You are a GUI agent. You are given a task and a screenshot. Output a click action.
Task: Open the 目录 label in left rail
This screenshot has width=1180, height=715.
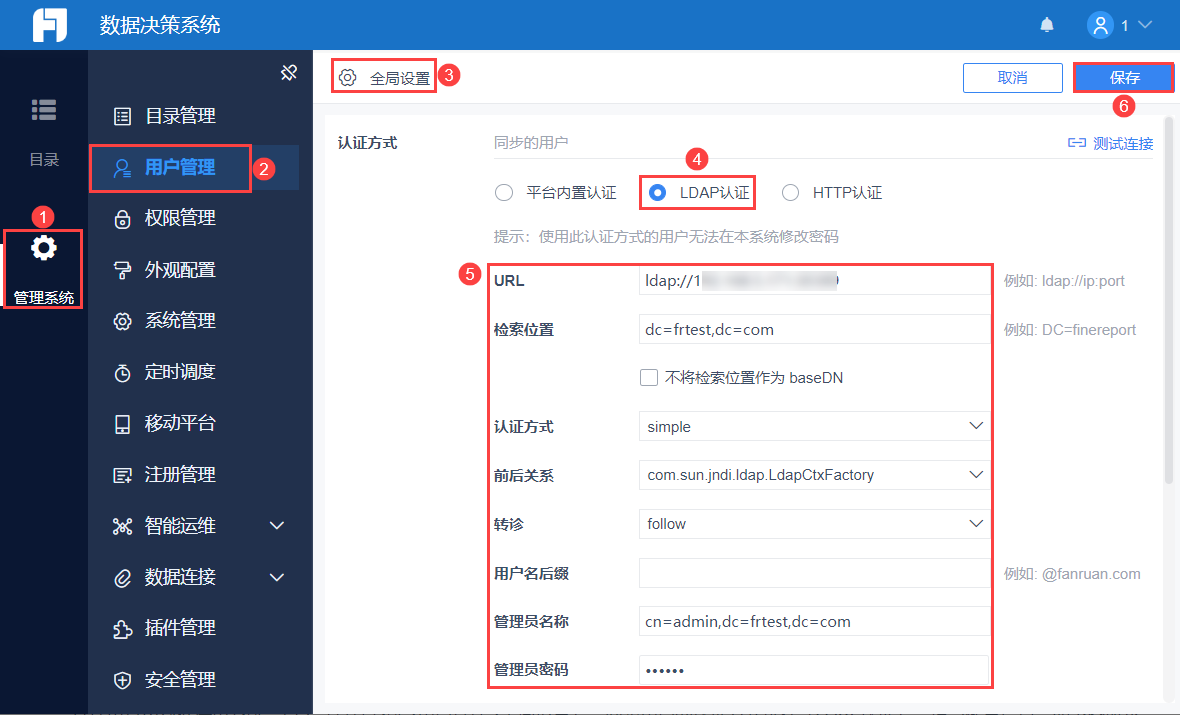pos(44,160)
